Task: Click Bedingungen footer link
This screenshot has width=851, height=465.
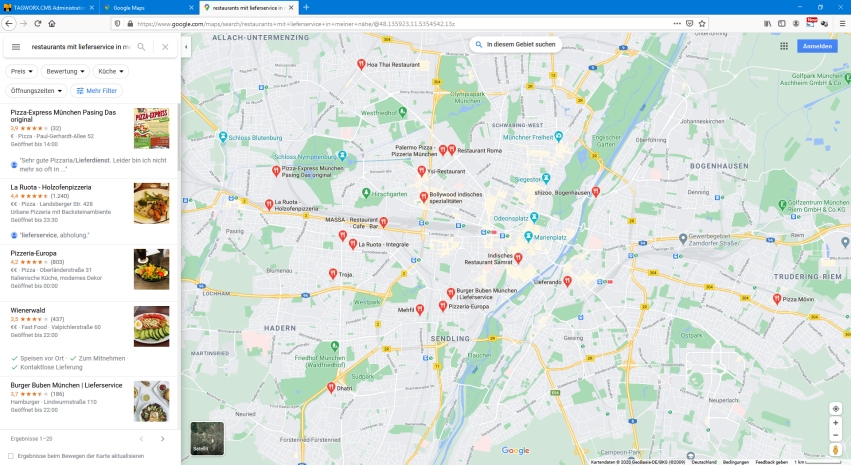Action: pyautogui.click(x=735, y=462)
